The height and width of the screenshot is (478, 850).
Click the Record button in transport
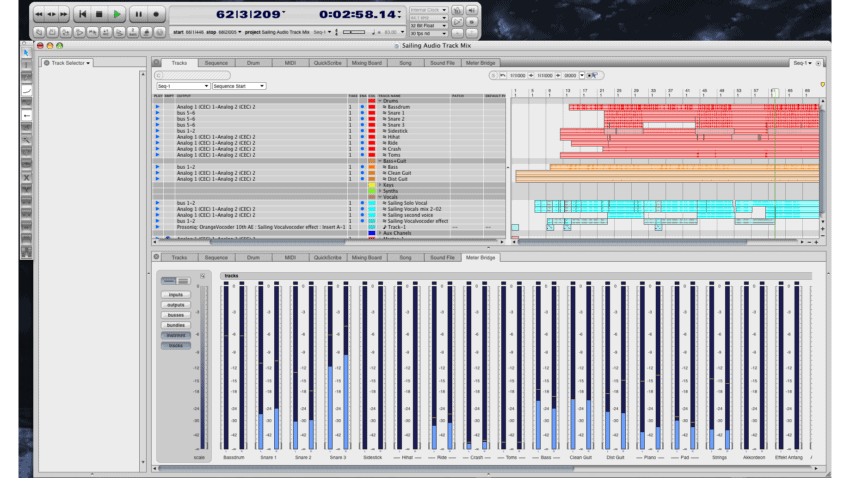(157, 15)
